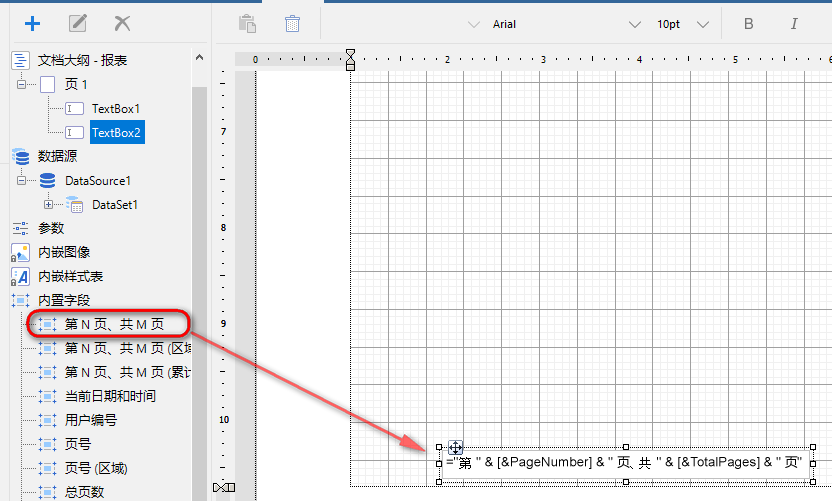The image size is (832, 501).
Task: Select 第 N 页、共 M 页 built-in field
Action: 114,324
